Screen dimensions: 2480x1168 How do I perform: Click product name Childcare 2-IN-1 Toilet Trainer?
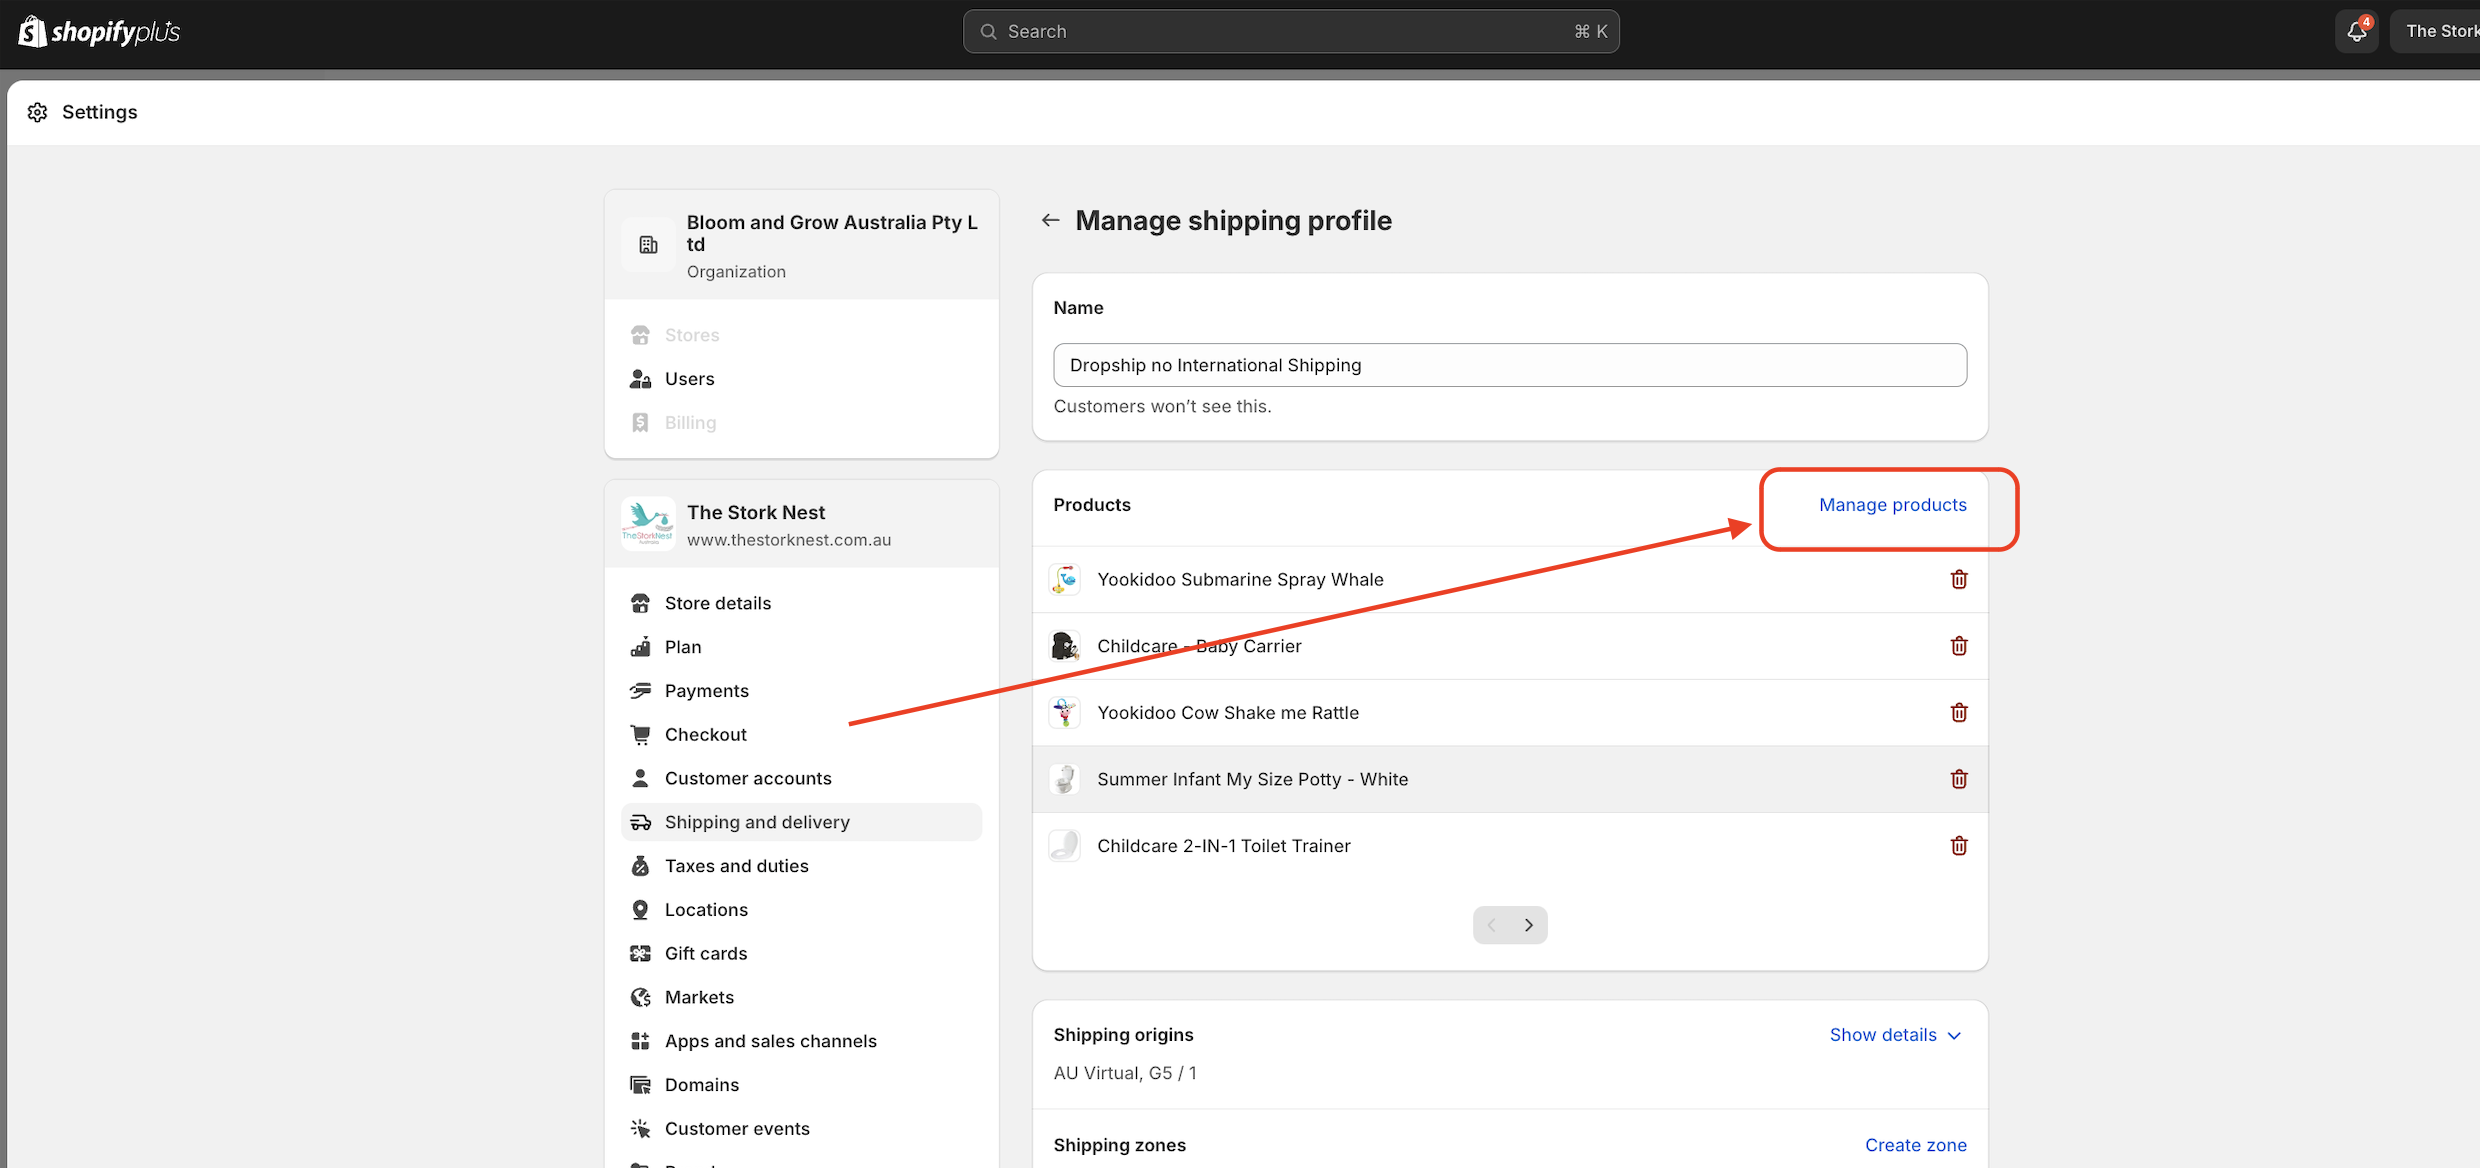pos(1224,846)
